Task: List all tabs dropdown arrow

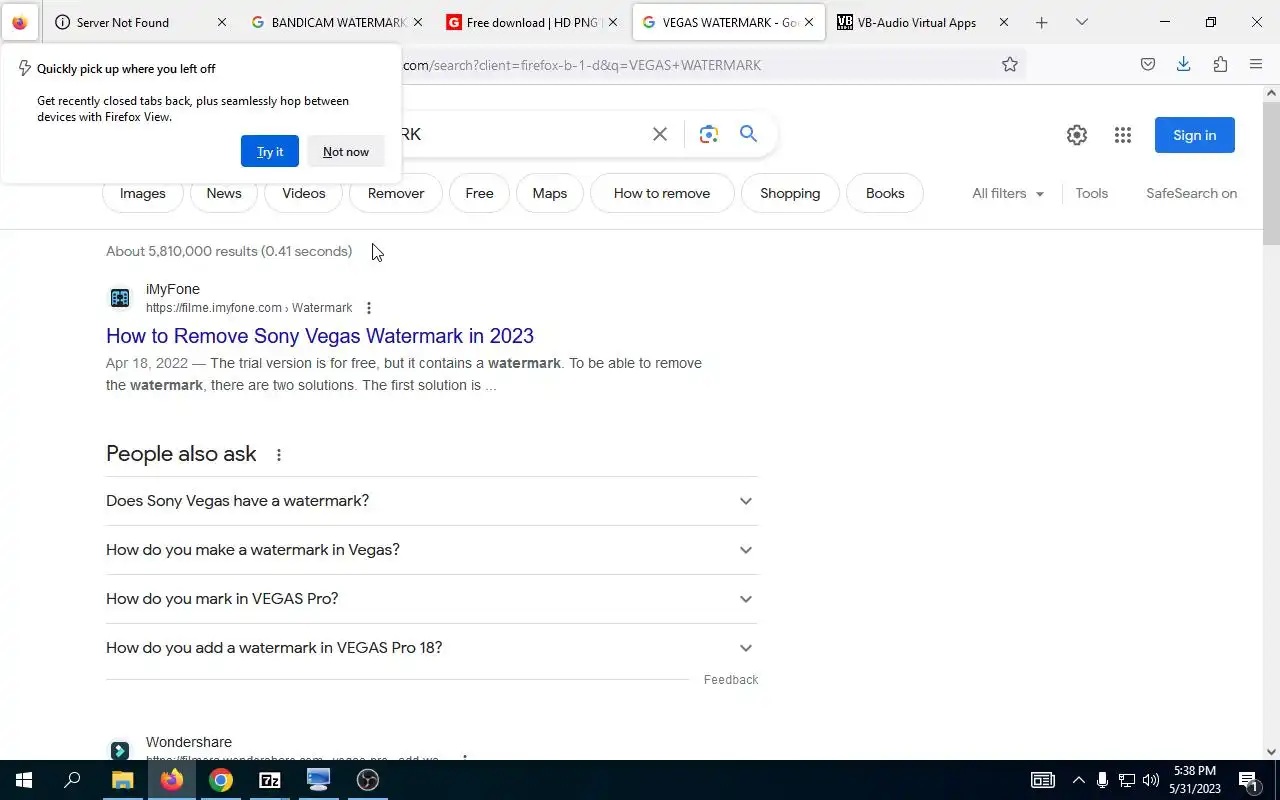Action: click(x=1081, y=22)
